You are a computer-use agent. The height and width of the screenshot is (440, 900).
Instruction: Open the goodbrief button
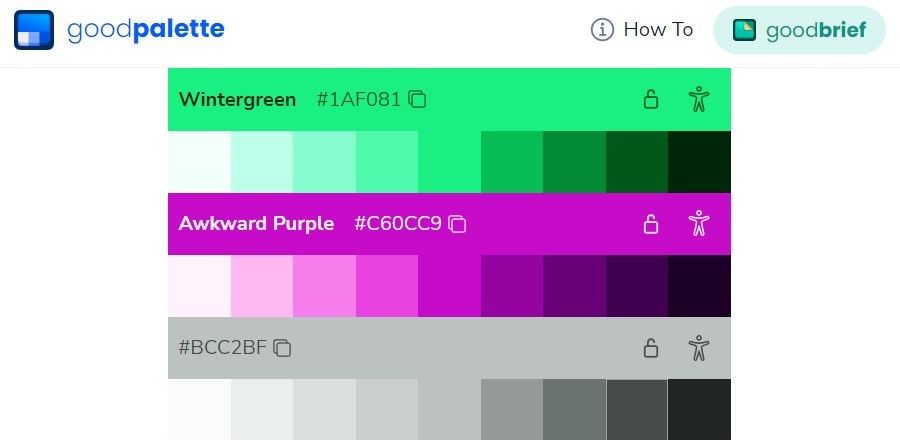pyautogui.click(x=799, y=30)
